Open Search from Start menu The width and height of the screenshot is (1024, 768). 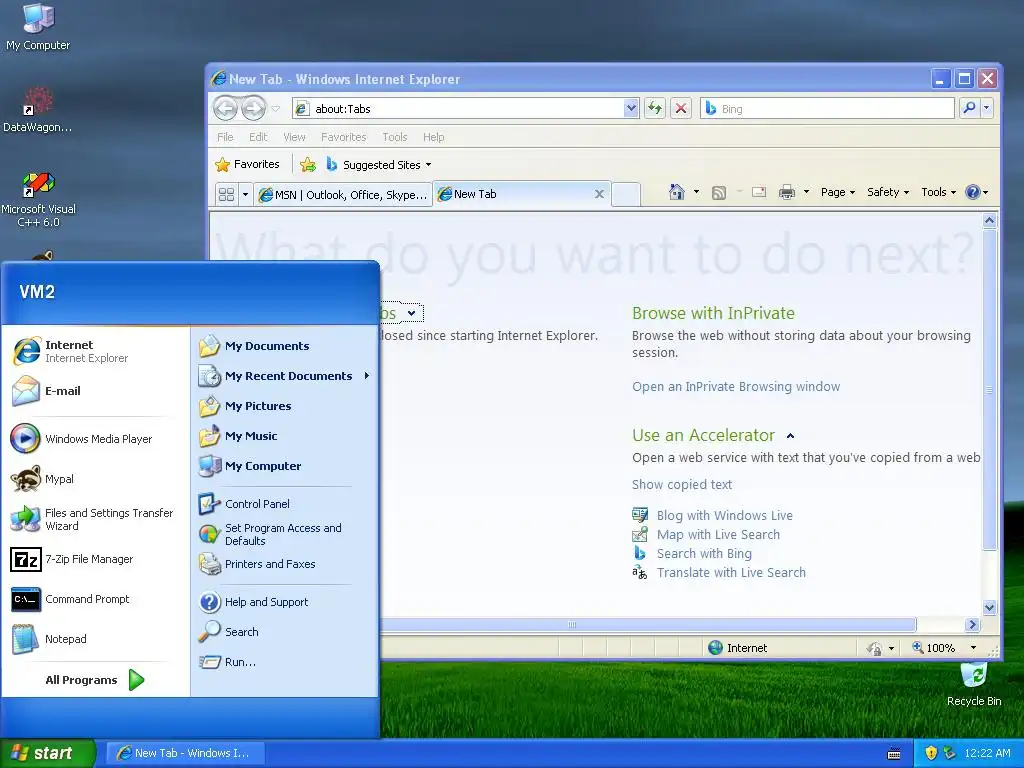point(284,632)
